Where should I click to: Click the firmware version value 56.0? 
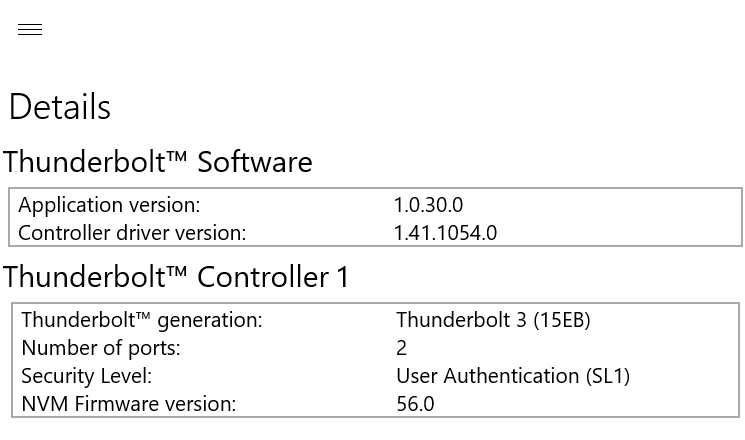415,404
